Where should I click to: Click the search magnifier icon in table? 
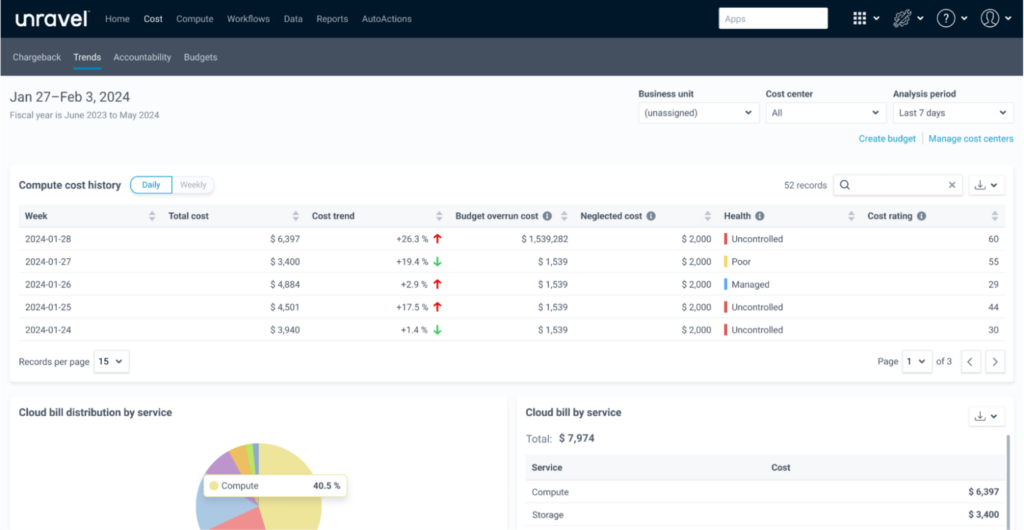pos(844,185)
